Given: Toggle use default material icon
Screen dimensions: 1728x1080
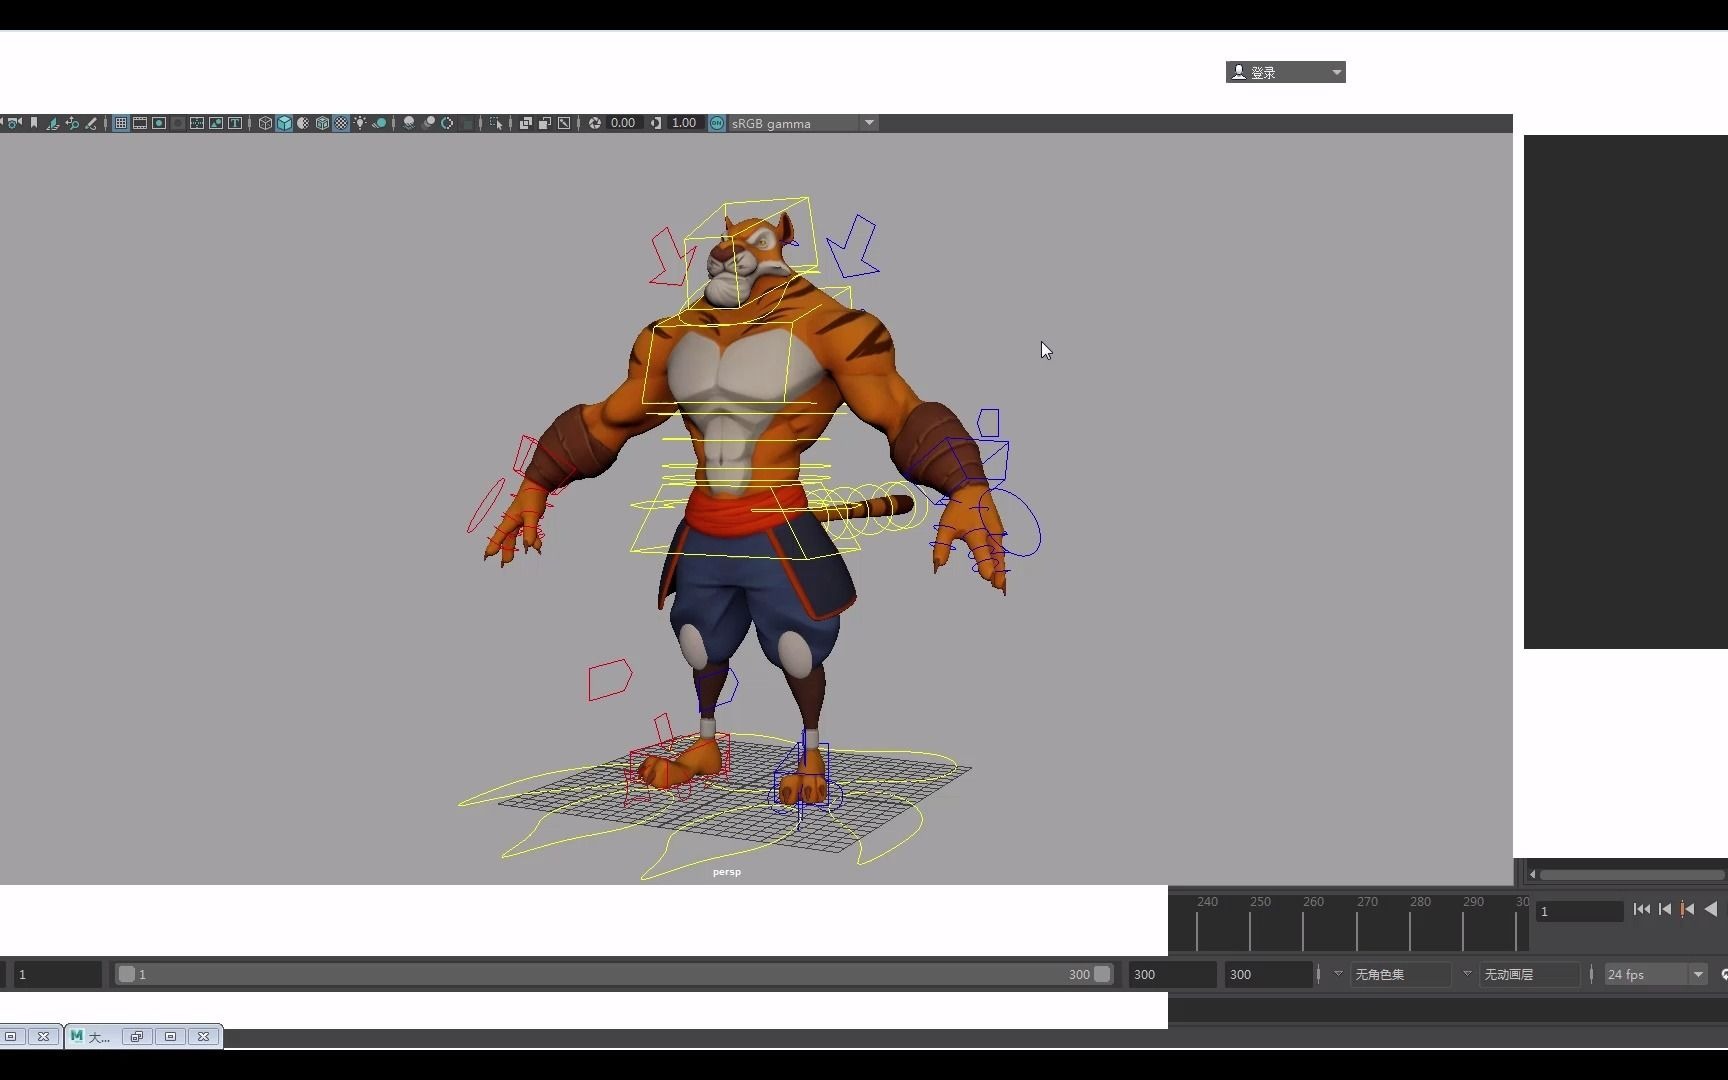Looking at the screenshot, I should tap(303, 123).
